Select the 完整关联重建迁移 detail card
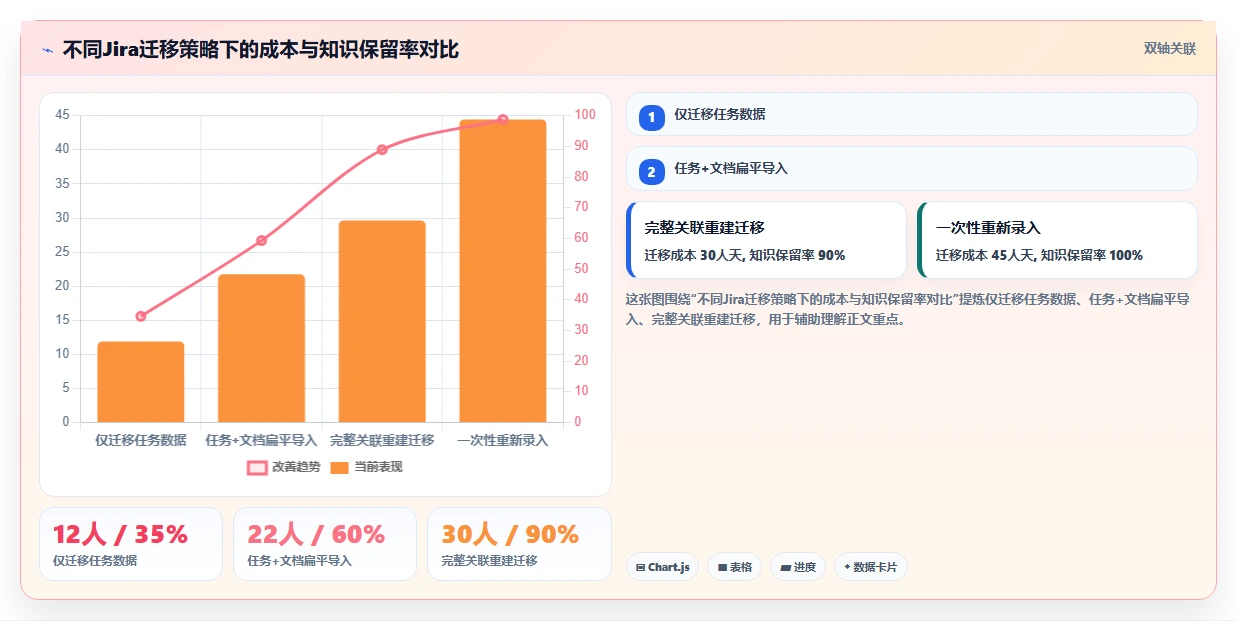Image resolution: width=1237 pixels, height=621 pixels. pyautogui.click(x=766, y=240)
